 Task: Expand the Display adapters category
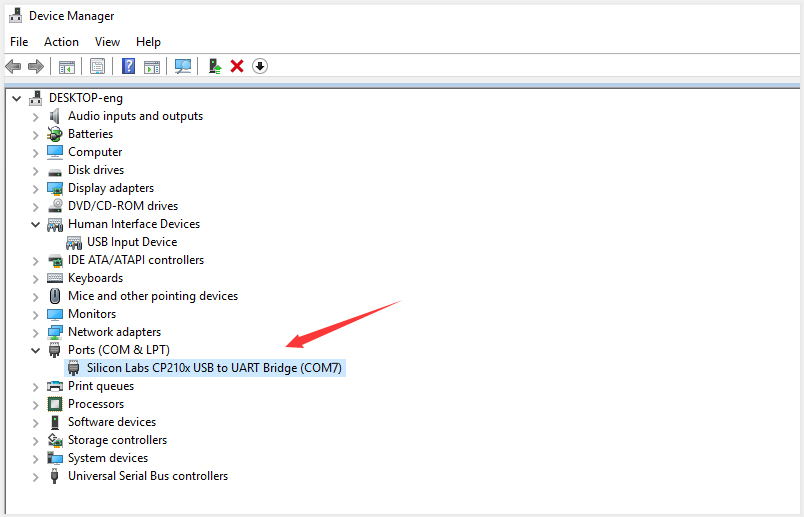[x=36, y=188]
